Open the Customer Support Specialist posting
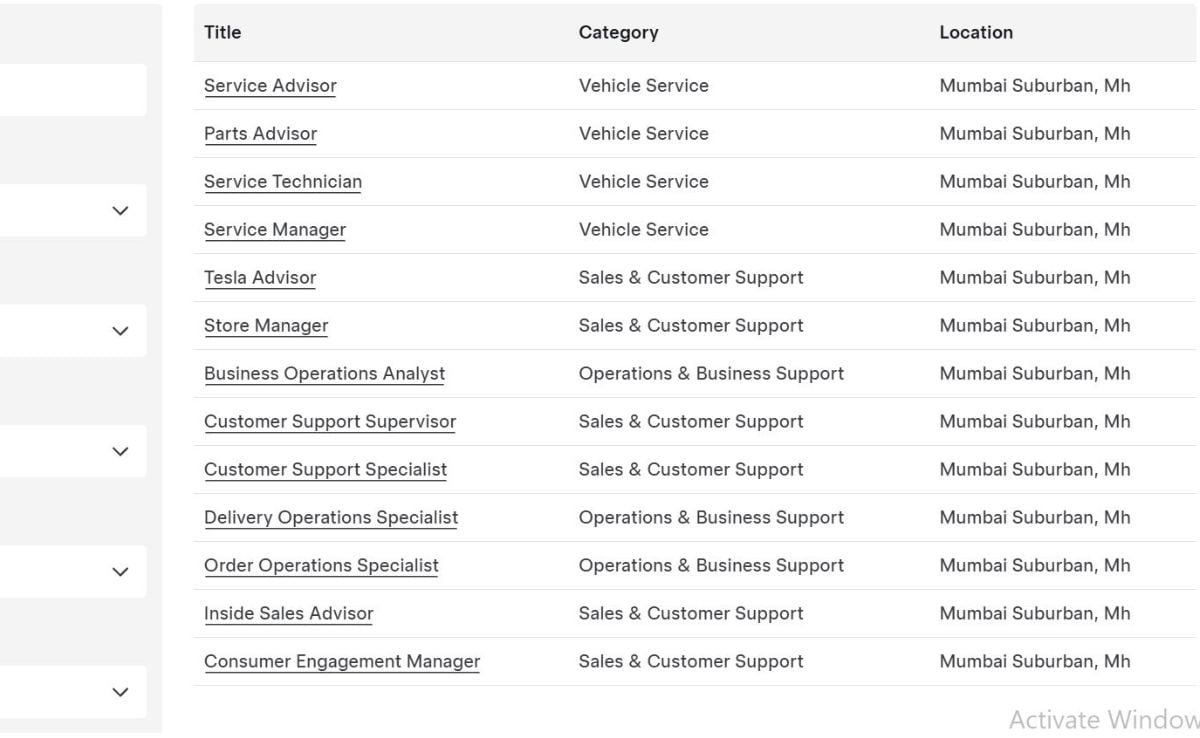Image resolution: width=1200 pixels, height=738 pixels. tap(326, 470)
